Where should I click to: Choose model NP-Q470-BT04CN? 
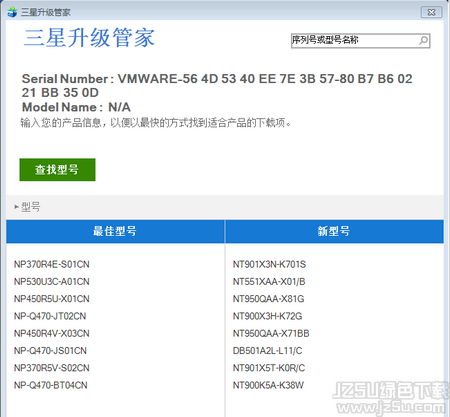51,385
